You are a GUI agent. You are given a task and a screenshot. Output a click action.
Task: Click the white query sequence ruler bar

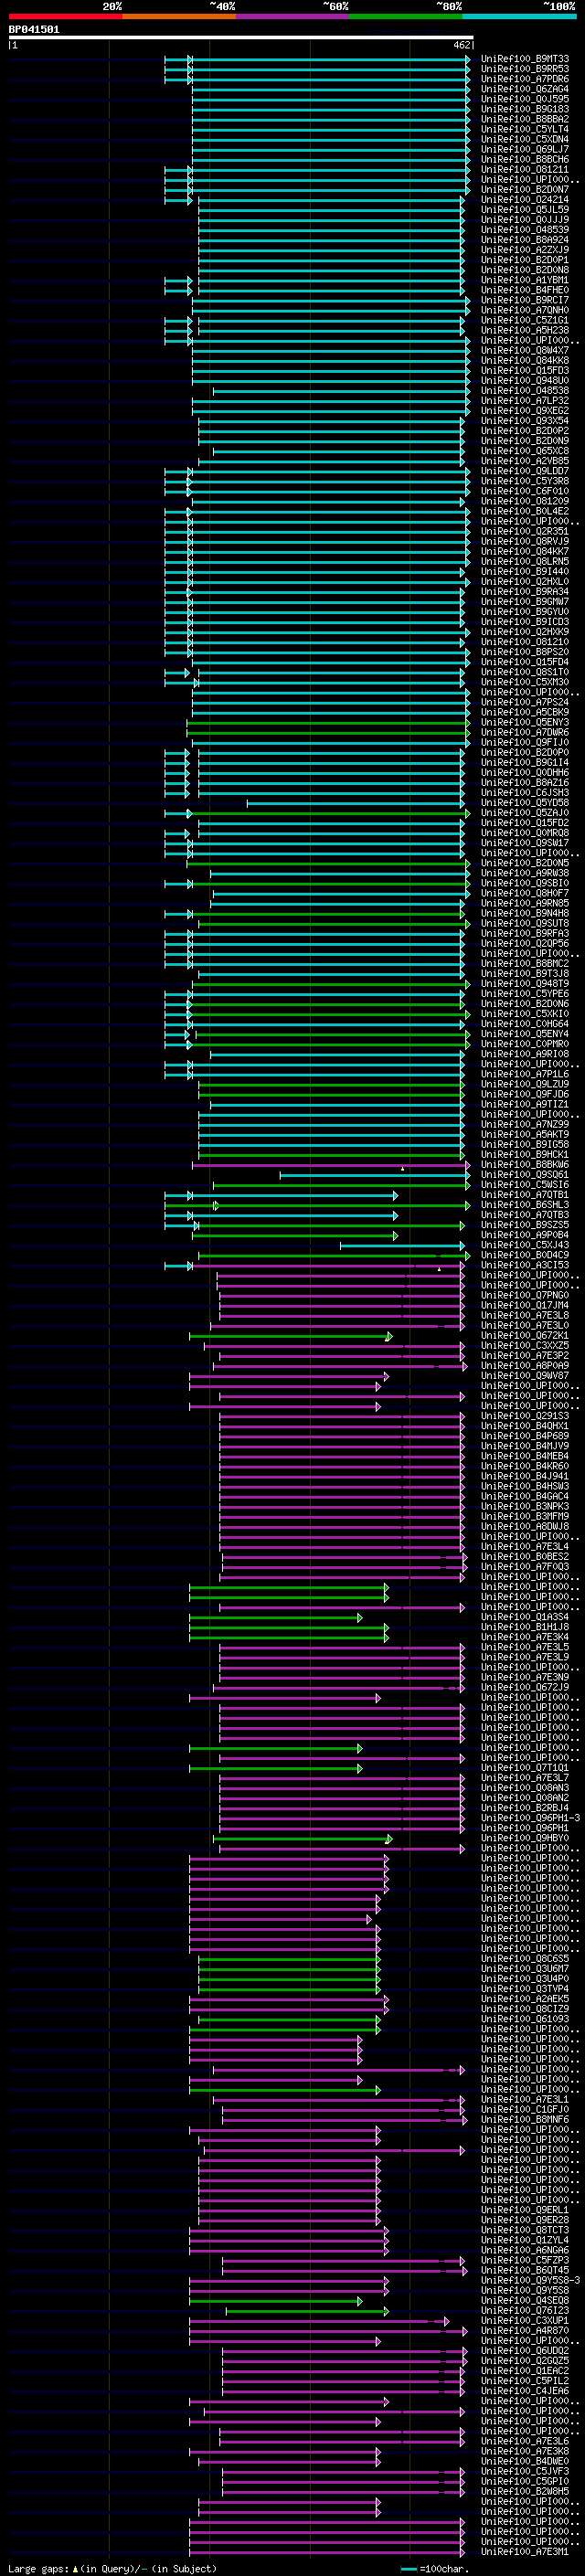point(241,37)
